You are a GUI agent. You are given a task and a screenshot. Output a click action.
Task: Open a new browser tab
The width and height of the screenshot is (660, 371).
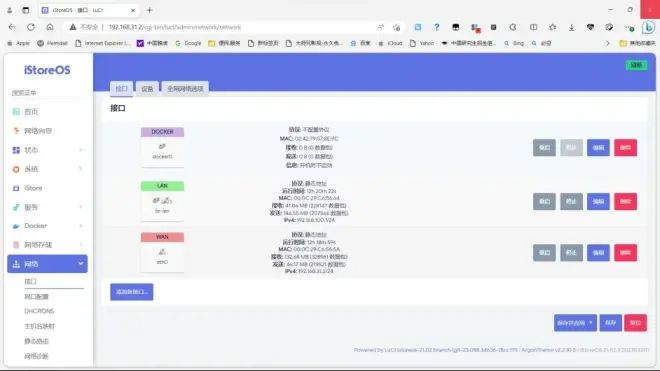149,10
